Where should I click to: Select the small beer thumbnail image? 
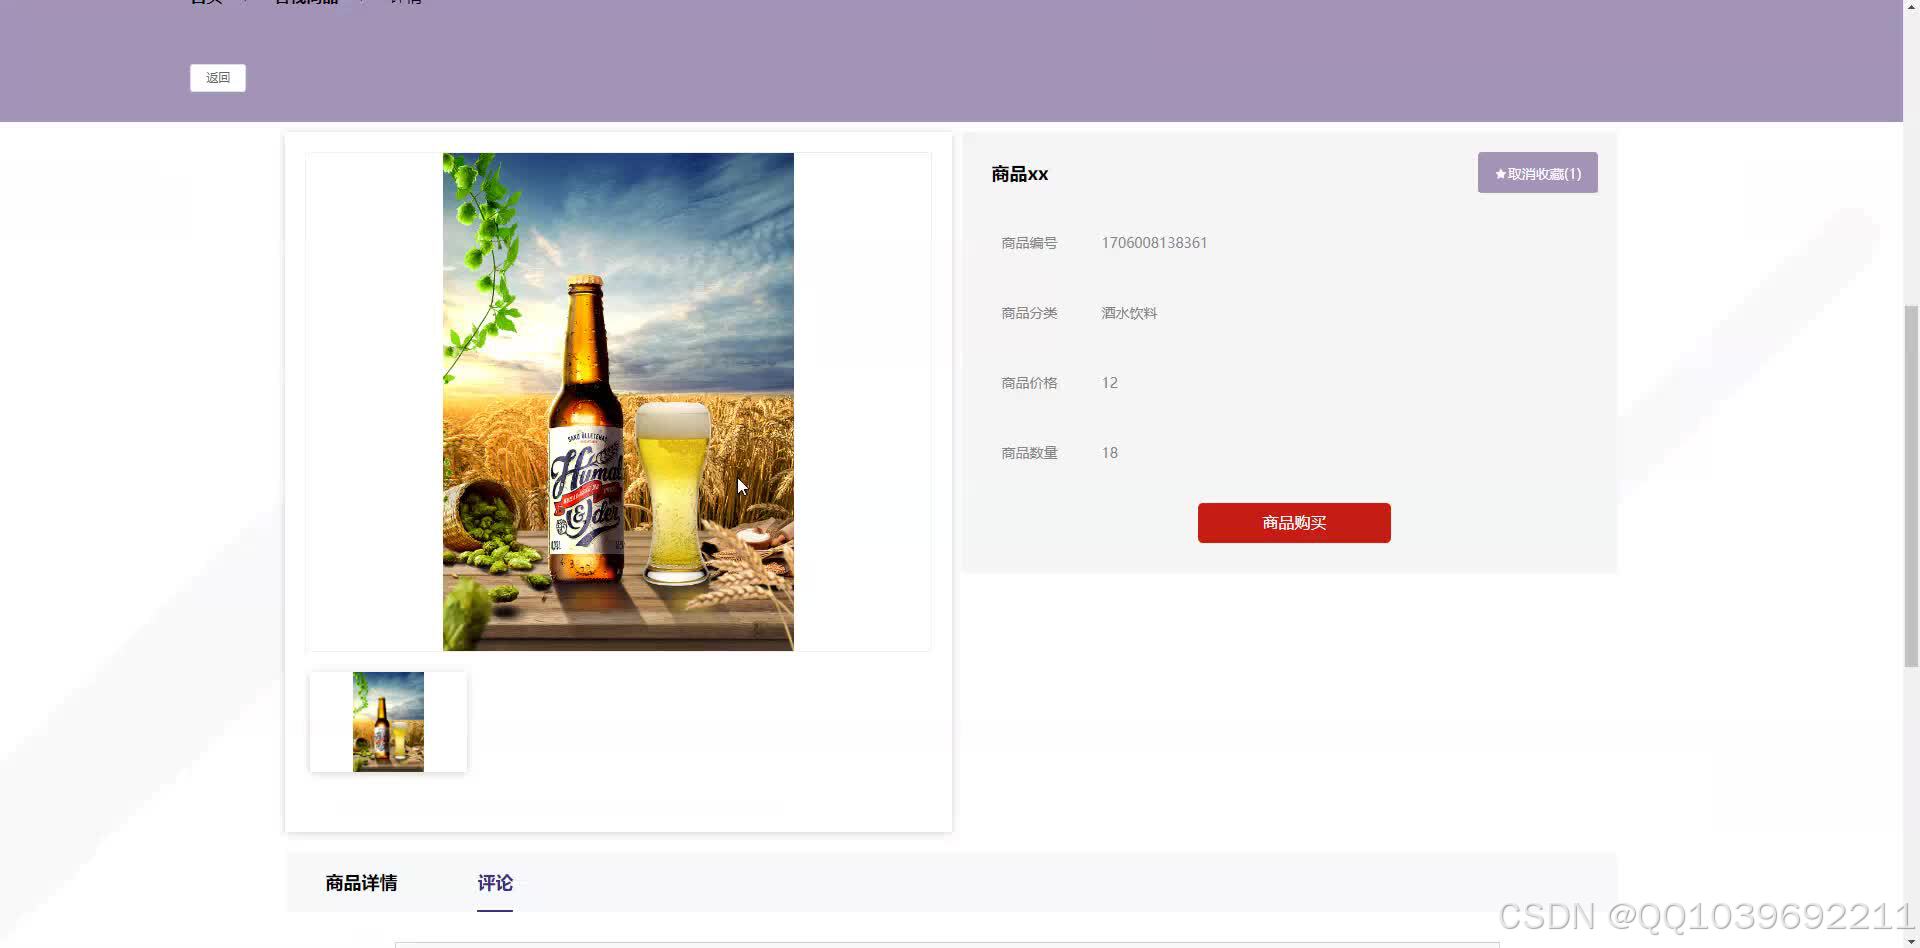388,722
